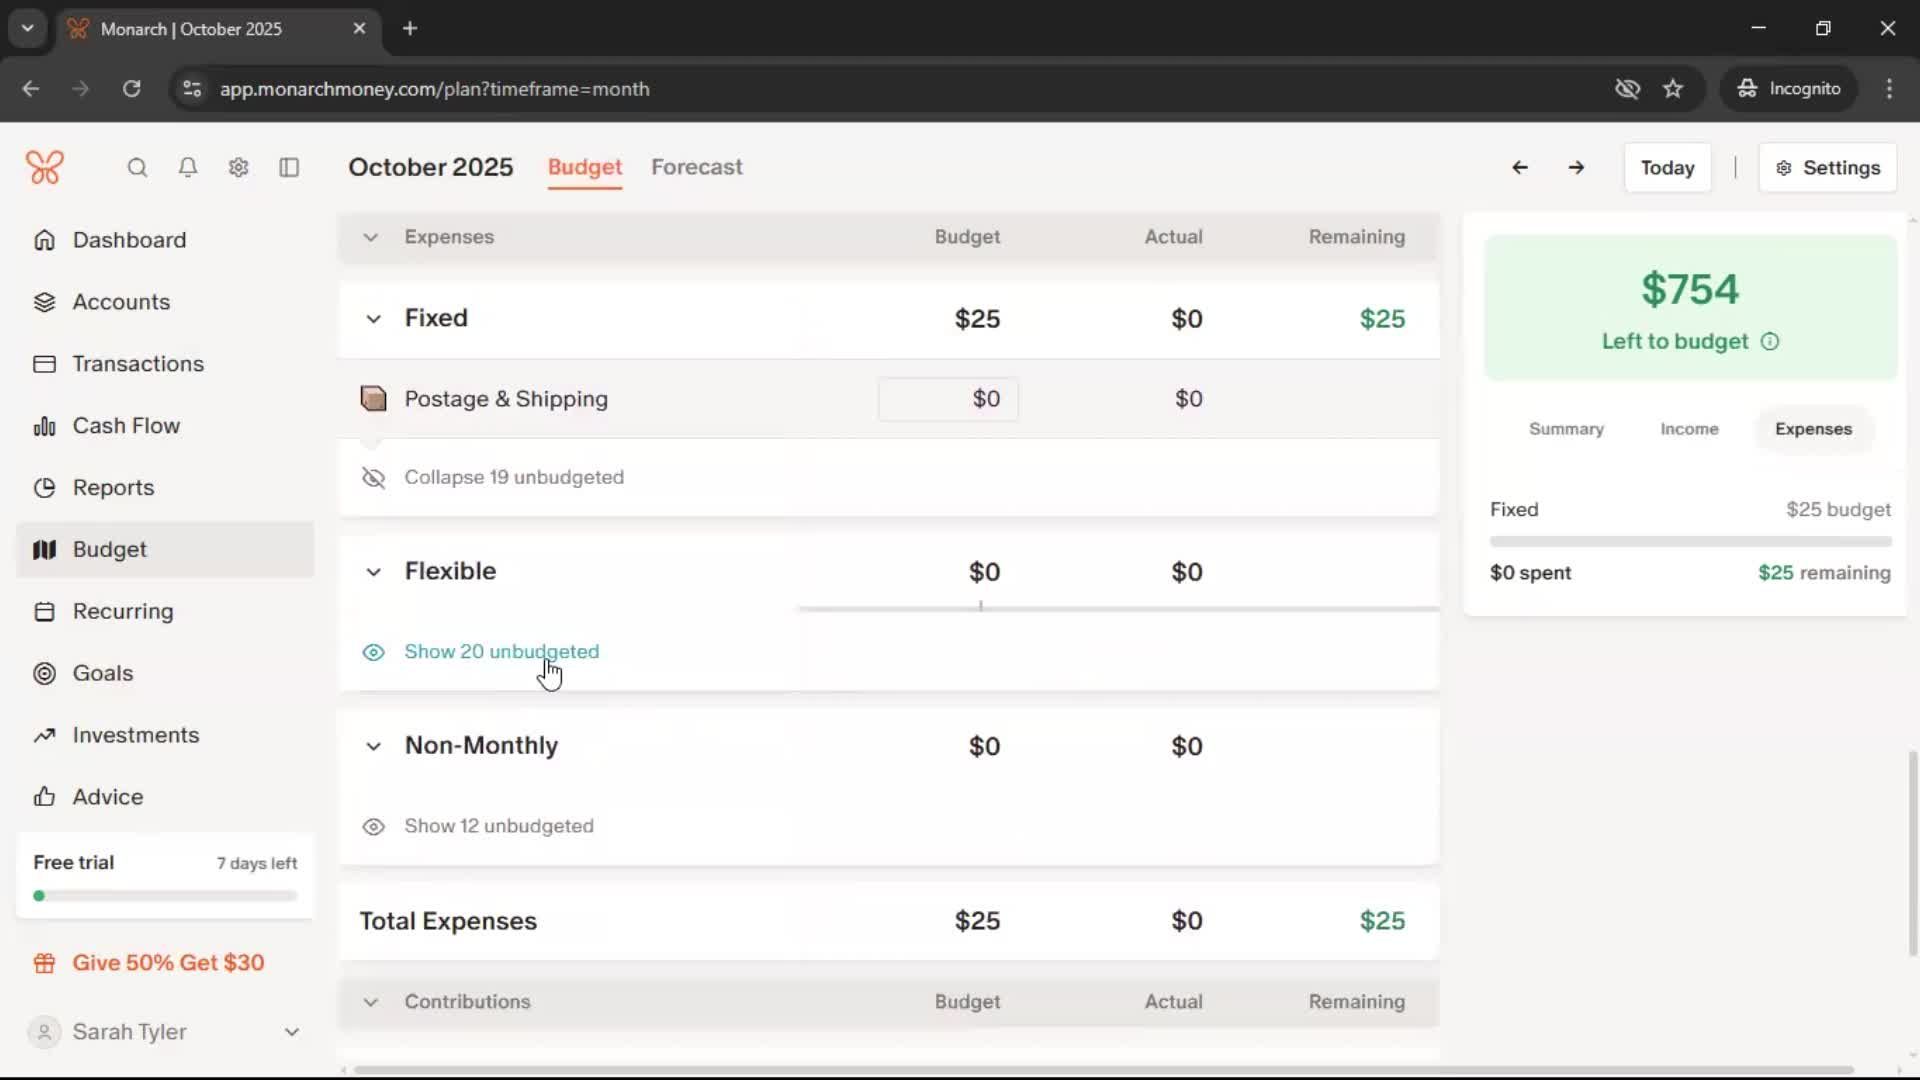1920x1080 pixels.
Task: Click the Today button
Action: coord(1667,168)
